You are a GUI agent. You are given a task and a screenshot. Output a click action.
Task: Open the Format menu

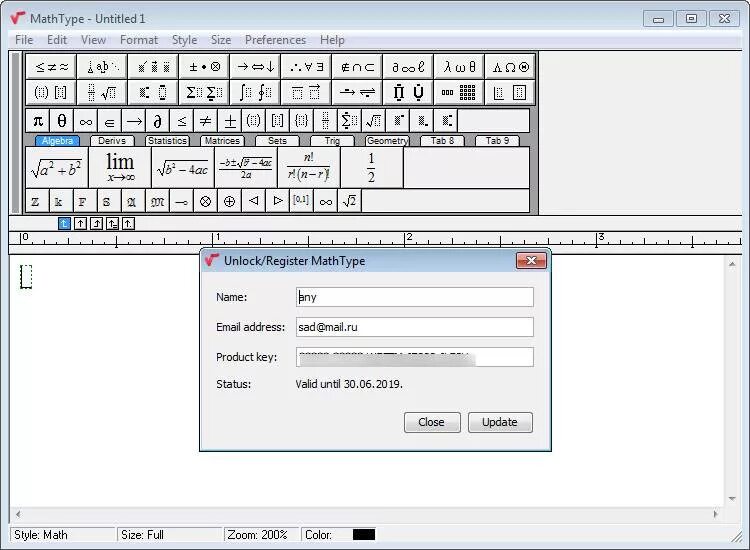point(139,40)
